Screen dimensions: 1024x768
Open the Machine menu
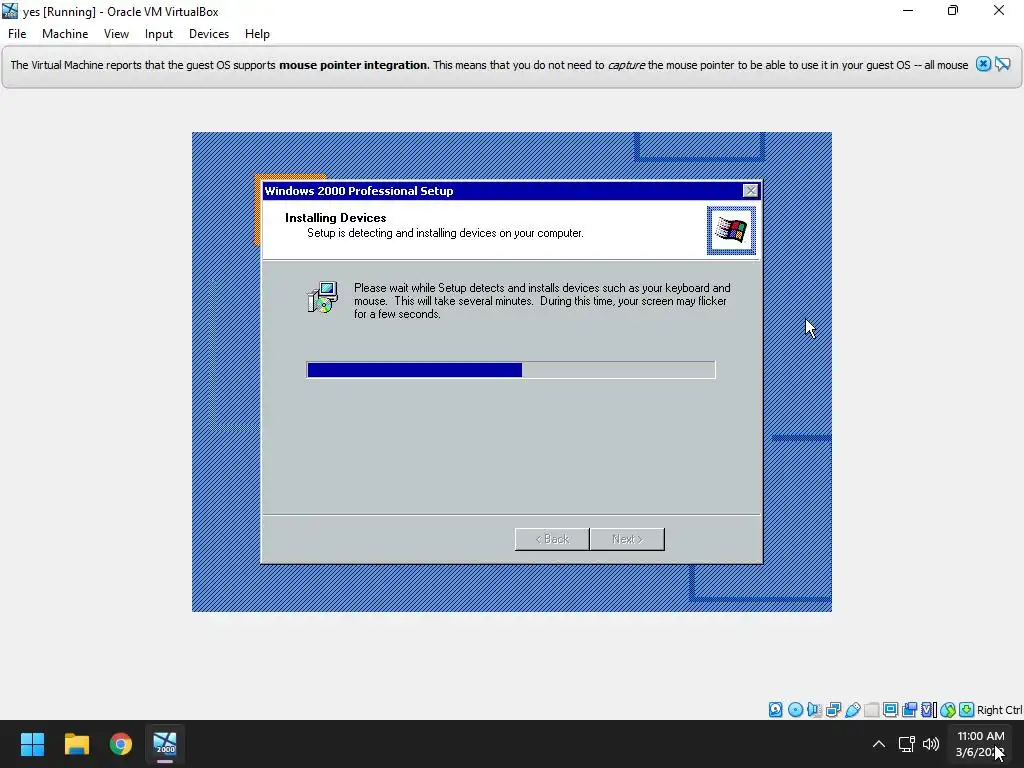point(65,34)
